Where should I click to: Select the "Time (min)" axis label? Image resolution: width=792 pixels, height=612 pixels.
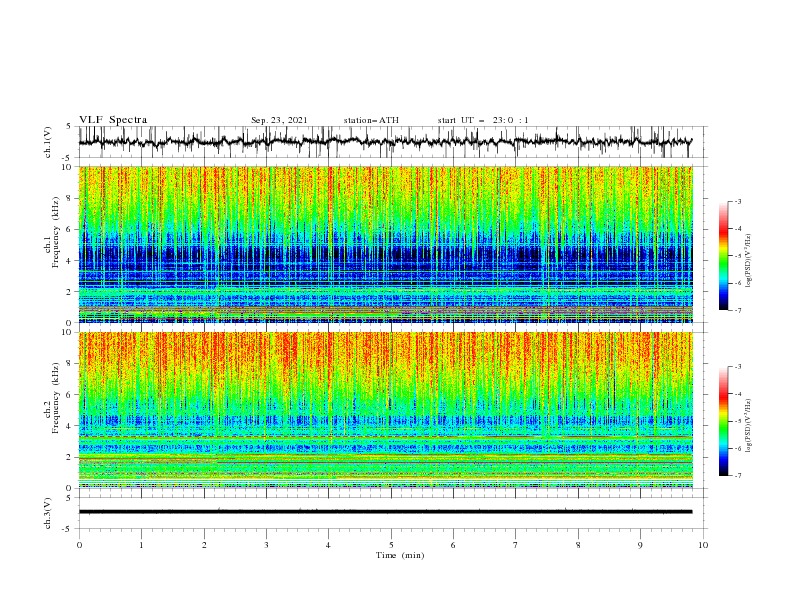(x=400, y=555)
